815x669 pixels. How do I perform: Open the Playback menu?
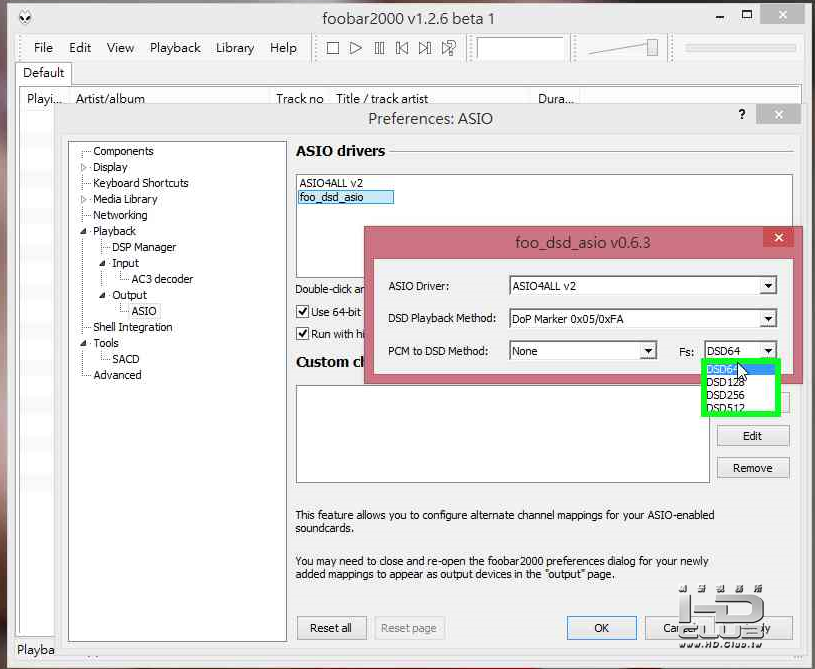175,48
